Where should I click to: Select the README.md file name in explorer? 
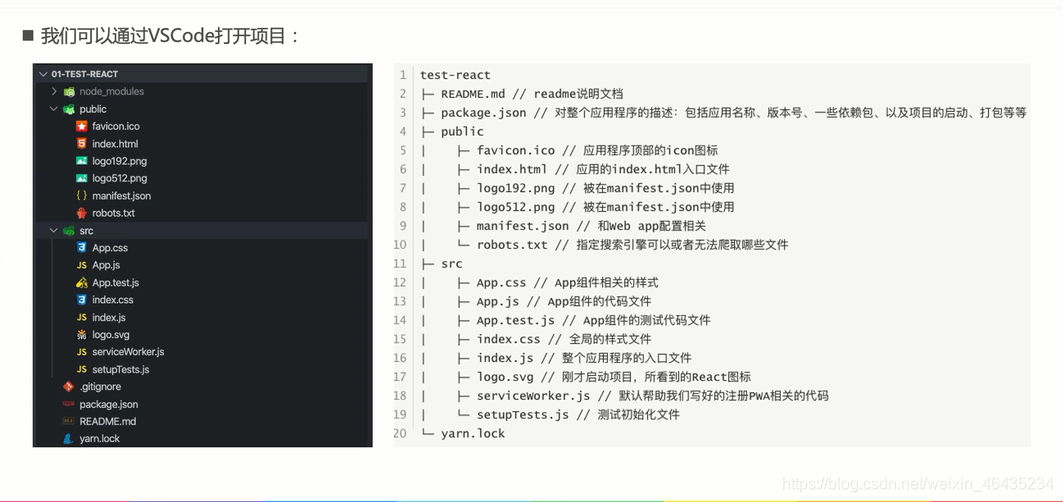click(x=108, y=421)
